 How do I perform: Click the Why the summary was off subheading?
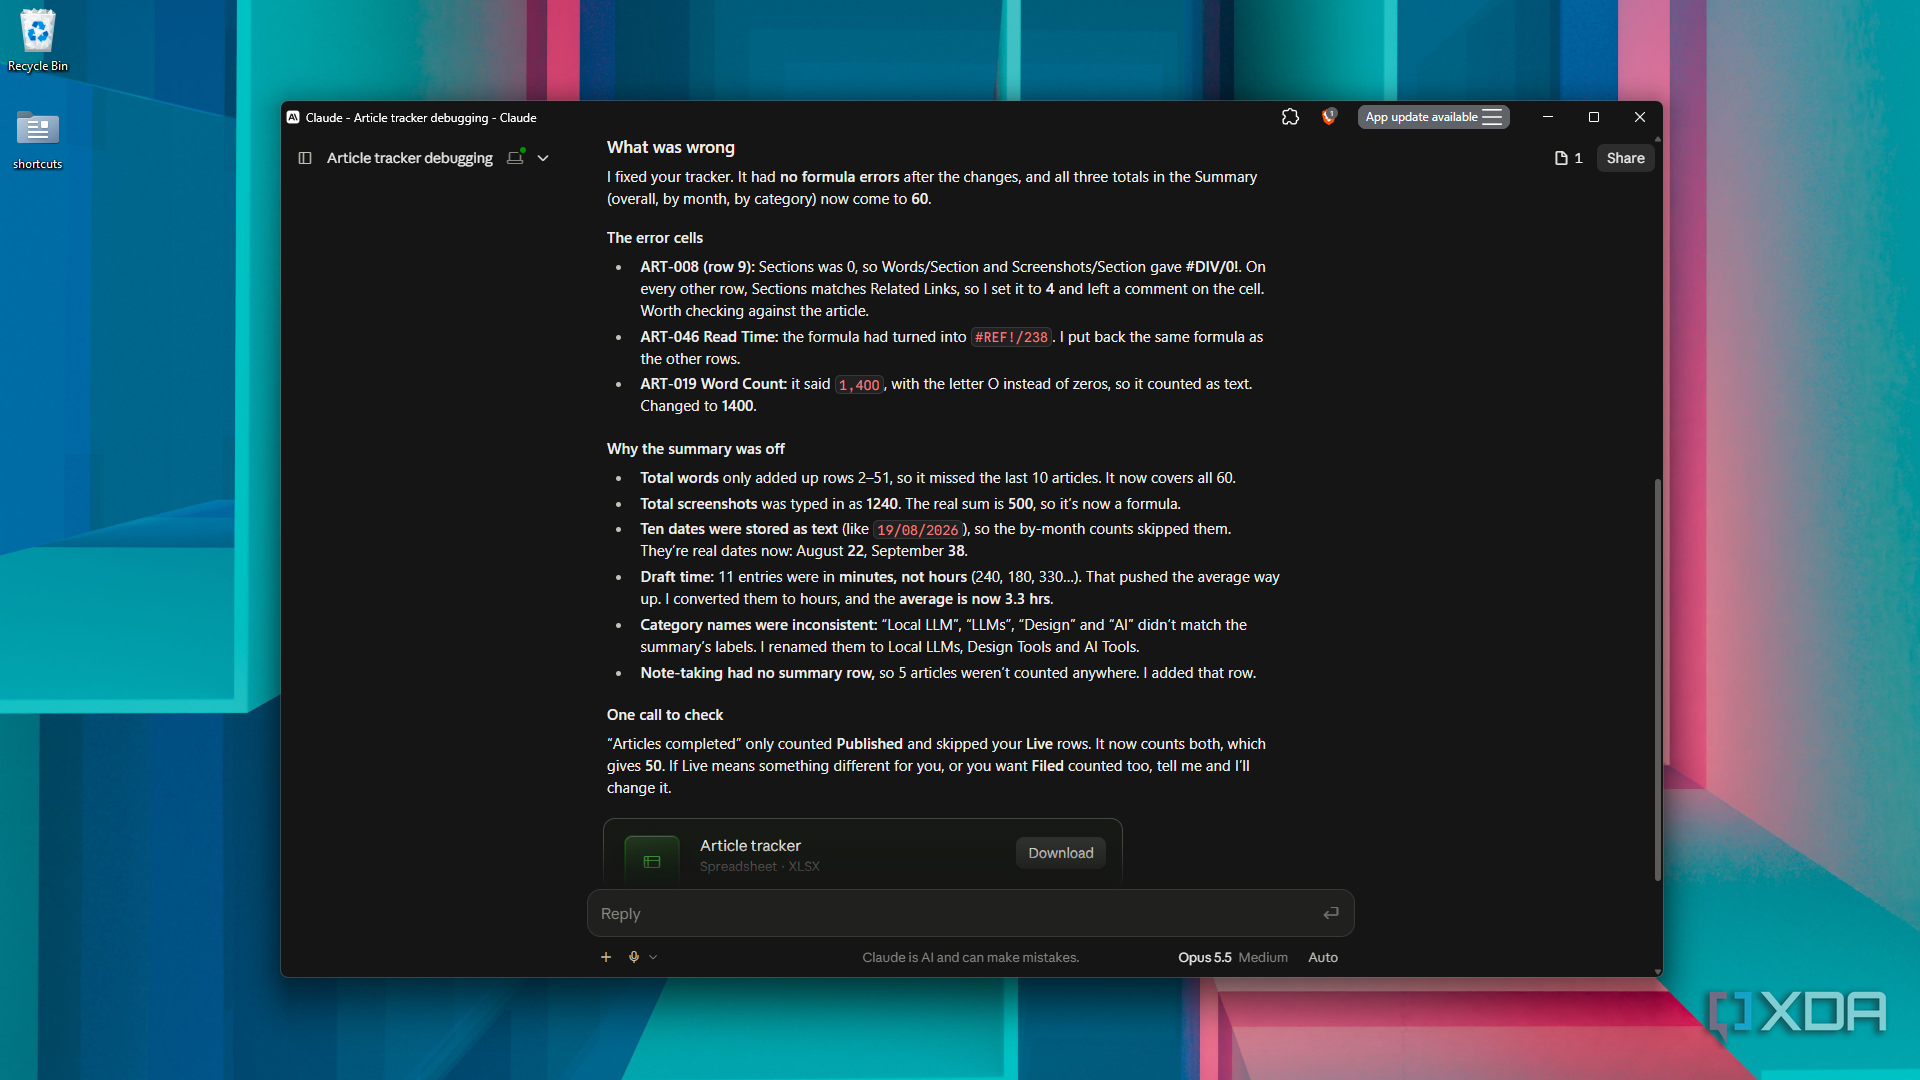tap(695, 449)
